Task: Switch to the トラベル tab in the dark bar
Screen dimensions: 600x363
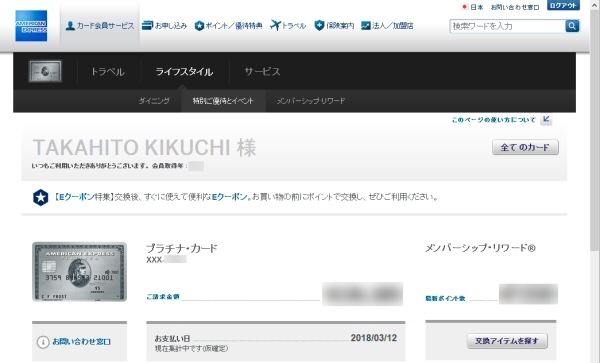Action: pyautogui.click(x=108, y=72)
